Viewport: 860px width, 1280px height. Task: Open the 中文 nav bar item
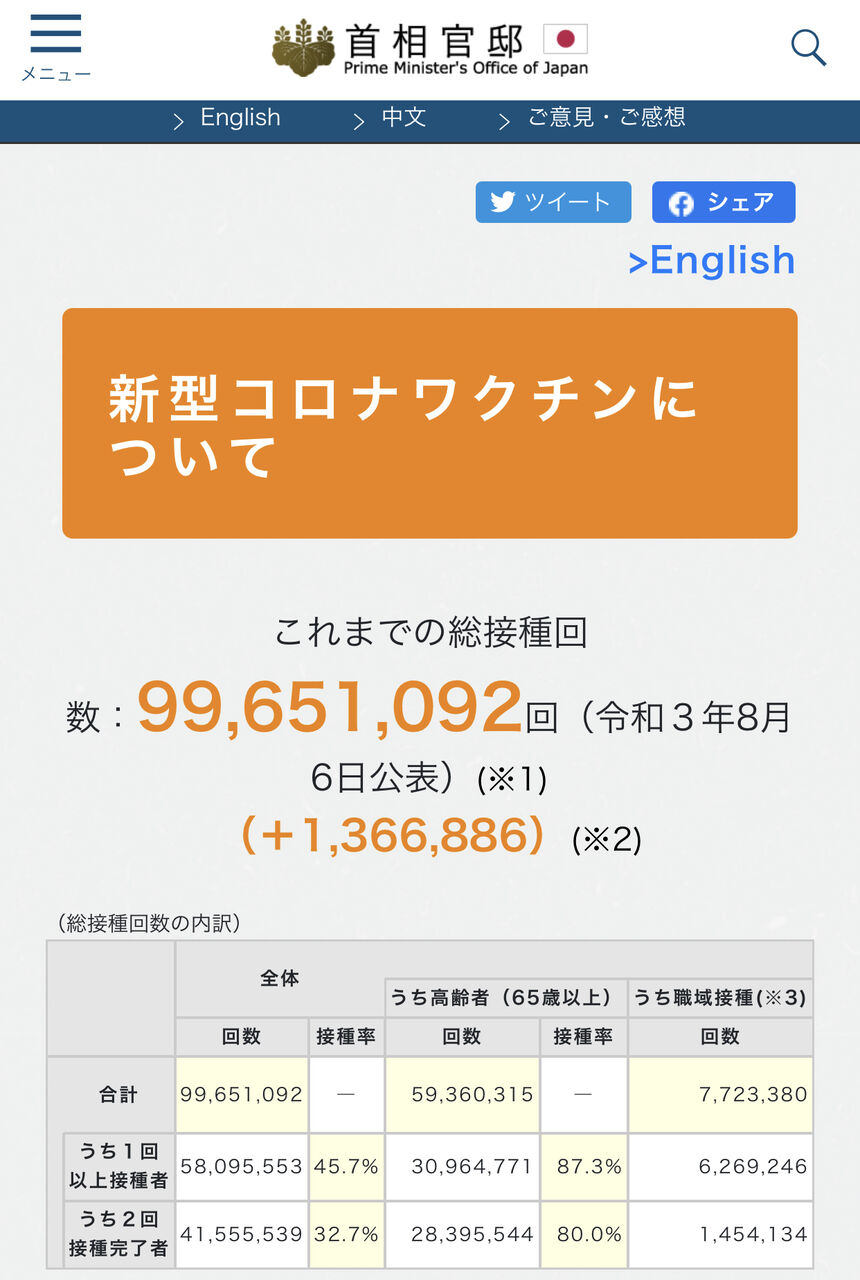coord(404,118)
